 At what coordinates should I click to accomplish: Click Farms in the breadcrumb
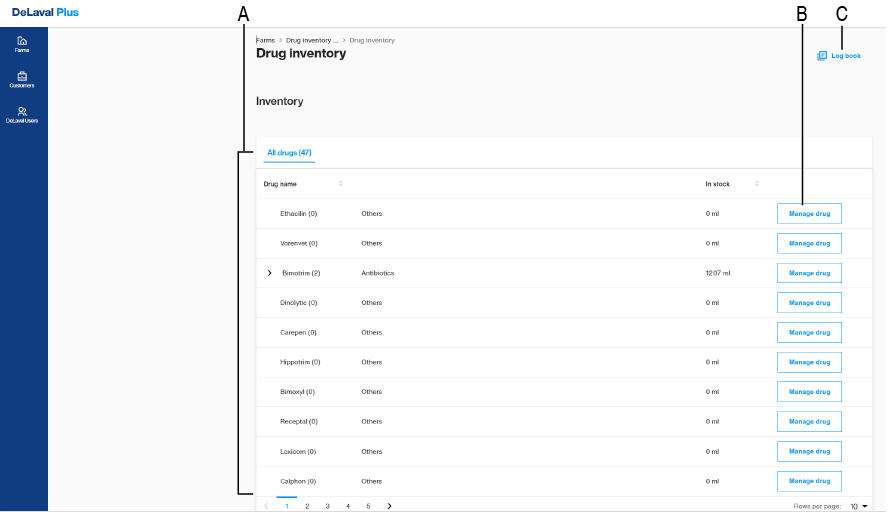tap(266, 40)
